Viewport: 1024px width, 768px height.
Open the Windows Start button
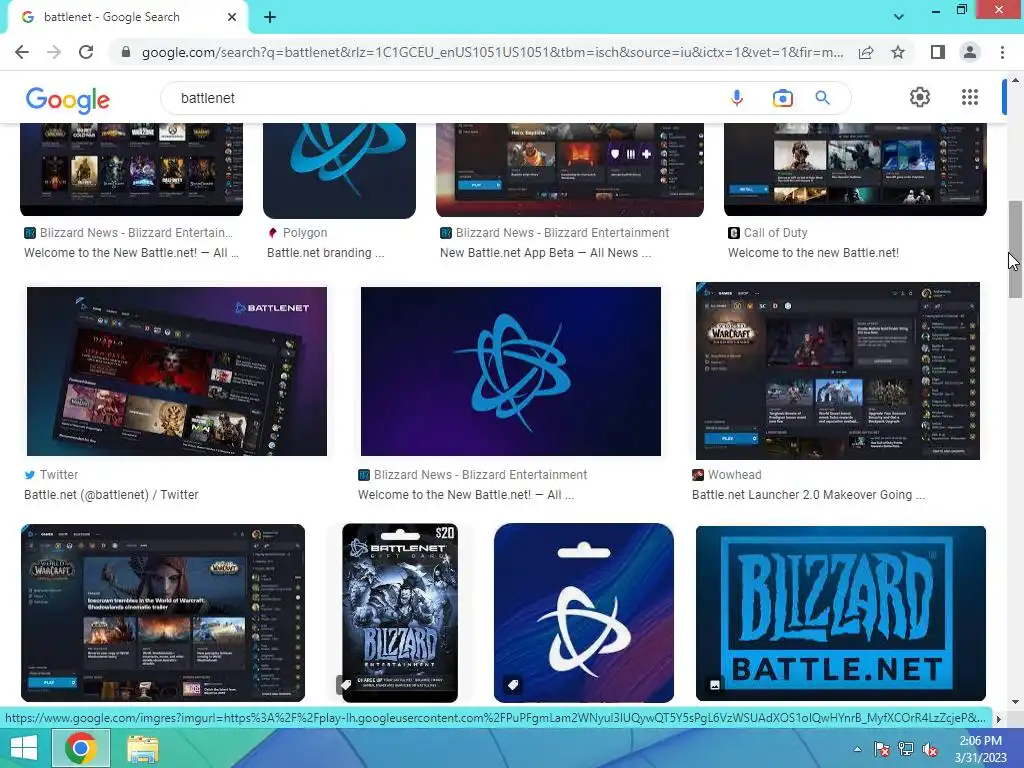(x=24, y=748)
